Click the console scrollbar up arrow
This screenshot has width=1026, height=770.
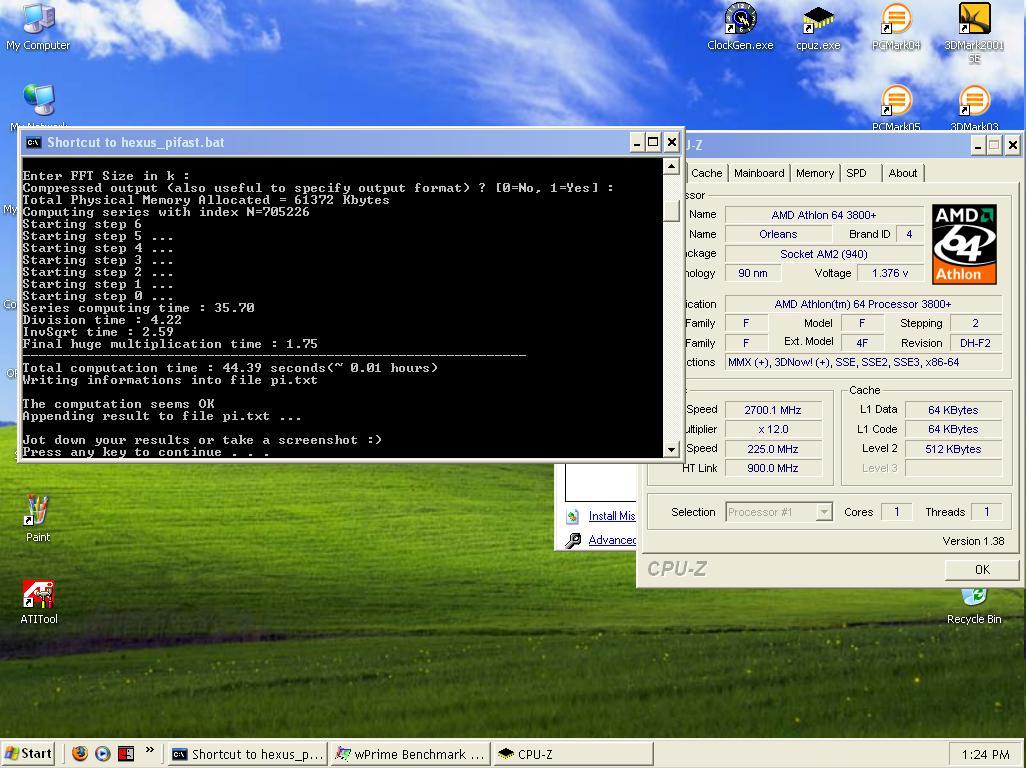(x=671, y=167)
